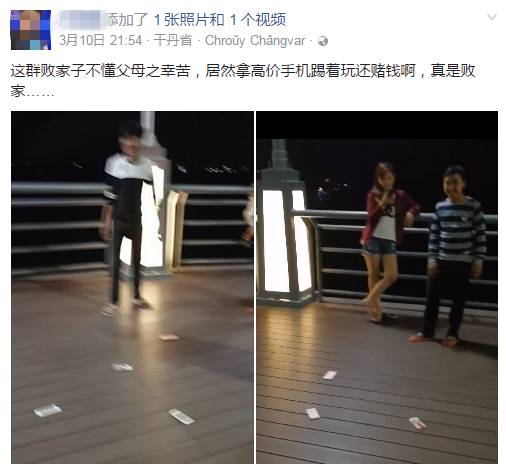Click the blurred poster name link
Image resolution: width=506 pixels, height=464 pixels.
click(81, 20)
